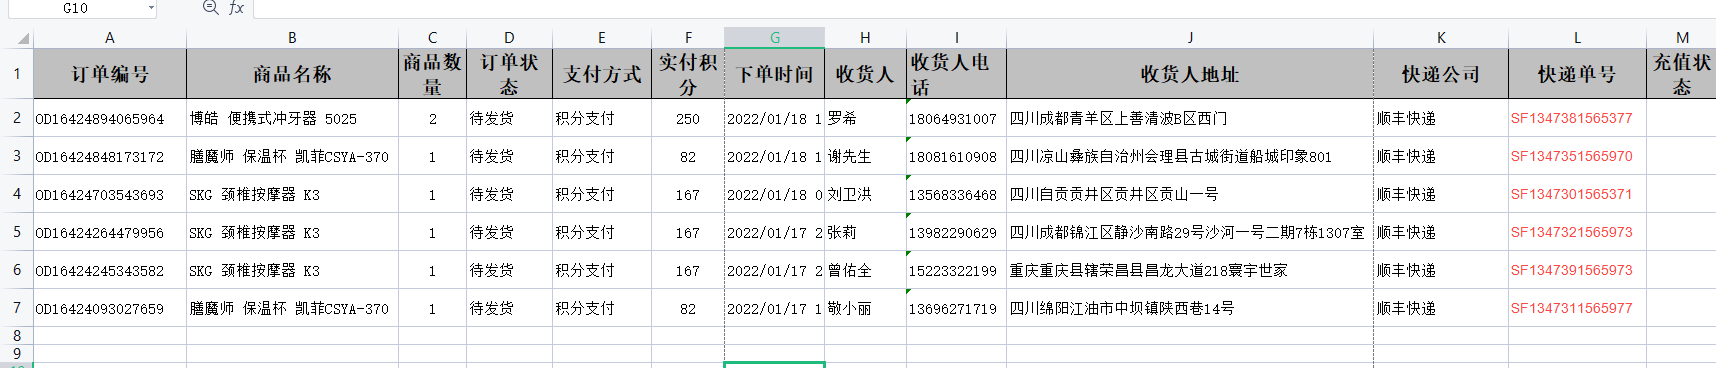
Task: Select column K header
Action: point(1441,38)
